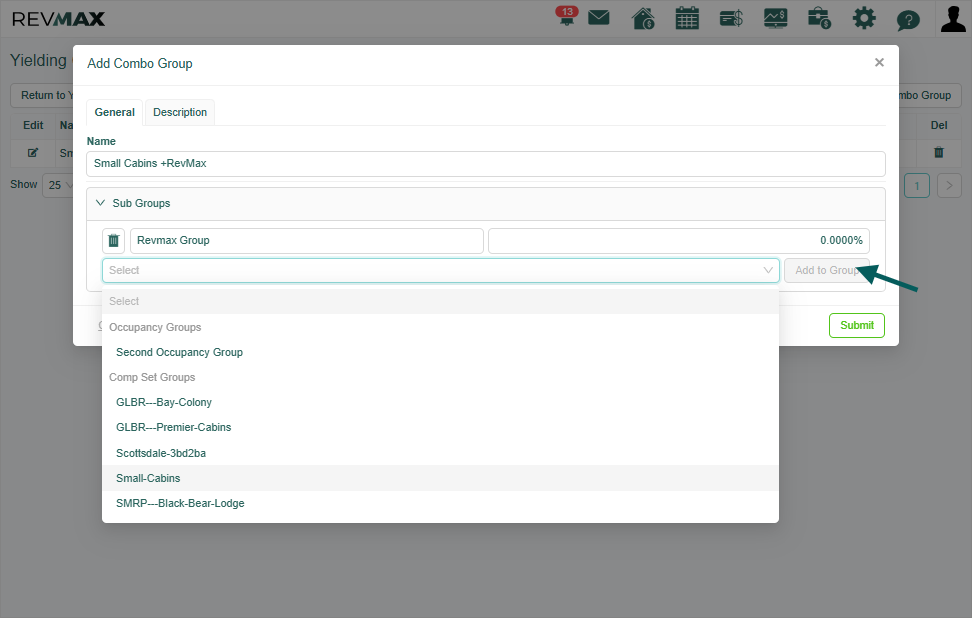Click the Revmax Group name field
This screenshot has width=972, height=618.
[306, 241]
